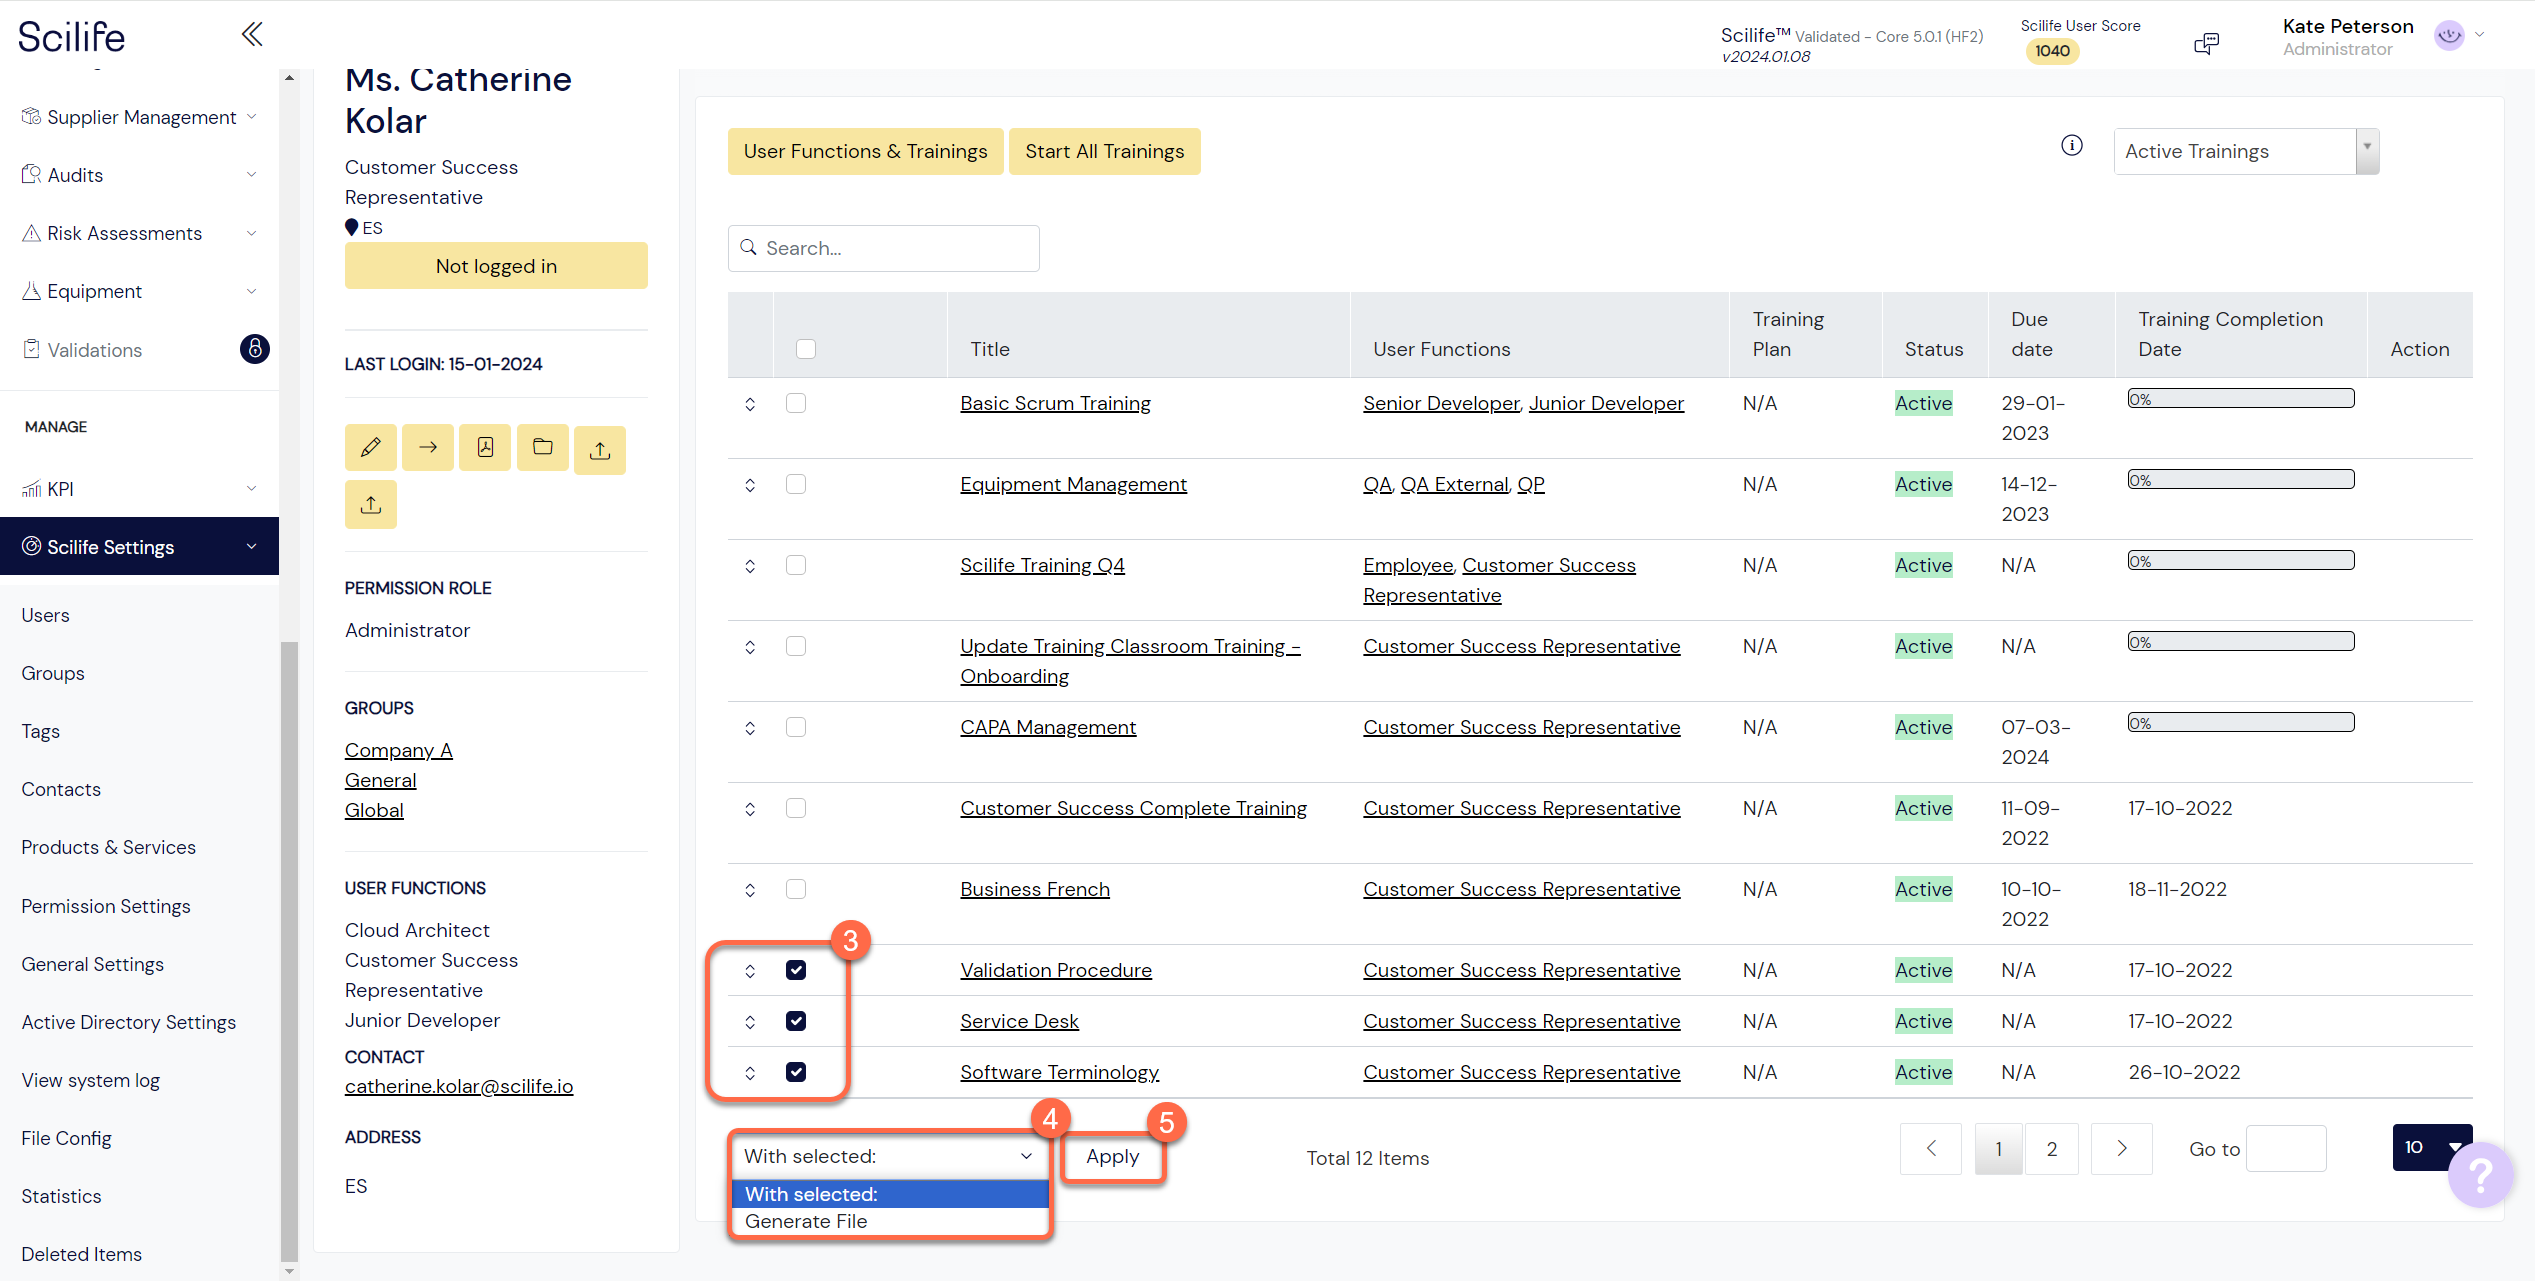Click the sort arrows on Business French row
This screenshot has height=1281, width=2535.
(x=750, y=890)
